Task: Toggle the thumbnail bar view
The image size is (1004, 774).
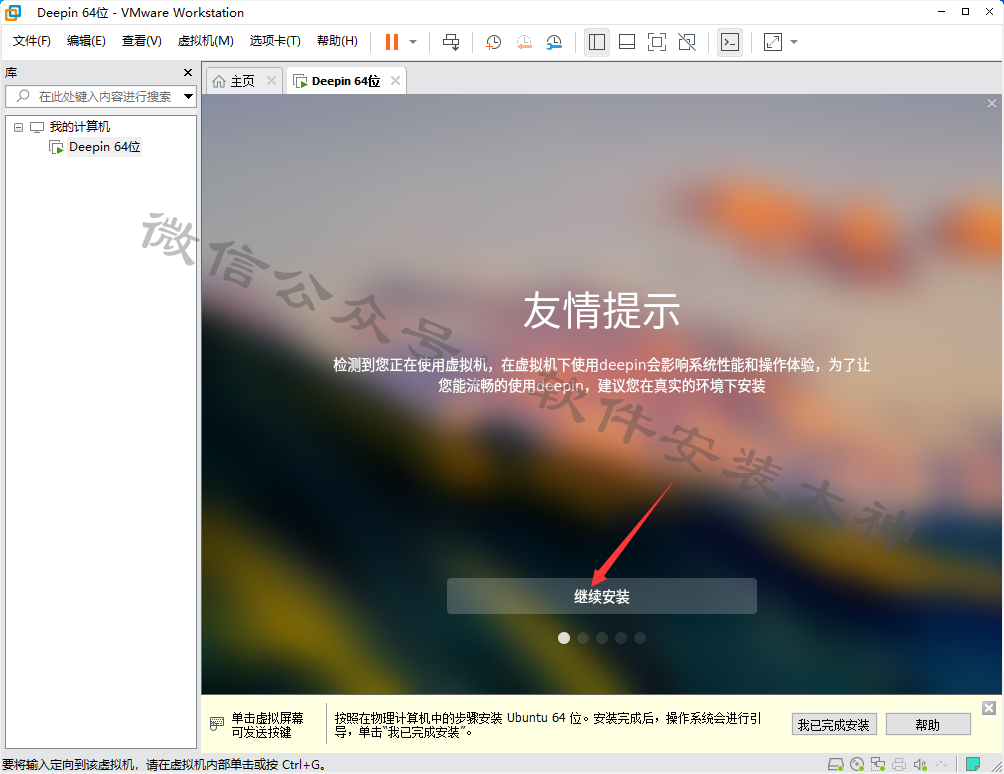Action: pos(627,42)
